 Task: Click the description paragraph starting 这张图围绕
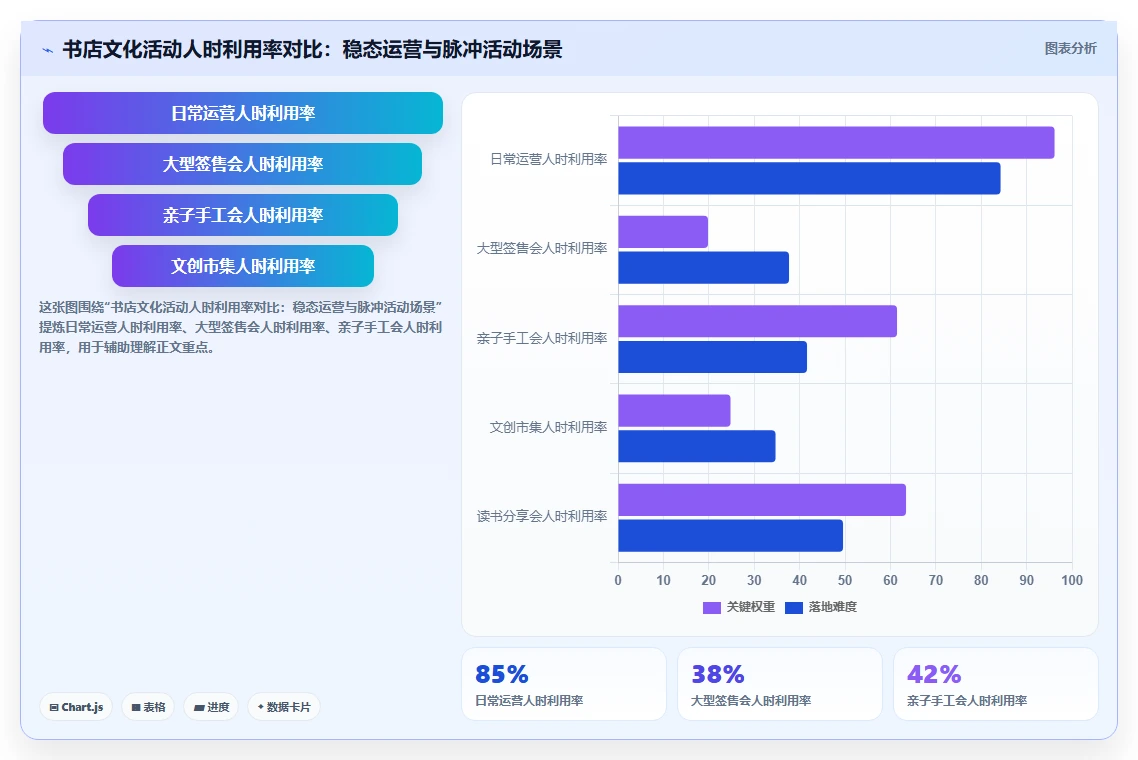(240, 327)
